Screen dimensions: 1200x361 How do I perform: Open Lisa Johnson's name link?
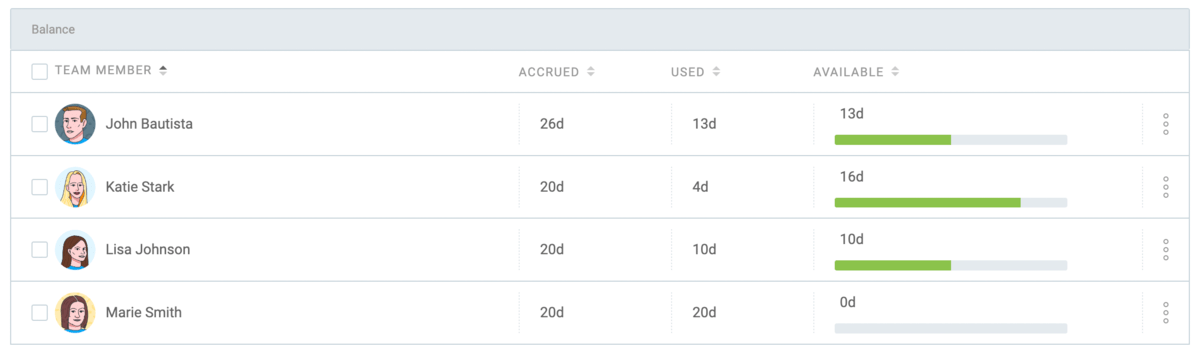tap(148, 250)
